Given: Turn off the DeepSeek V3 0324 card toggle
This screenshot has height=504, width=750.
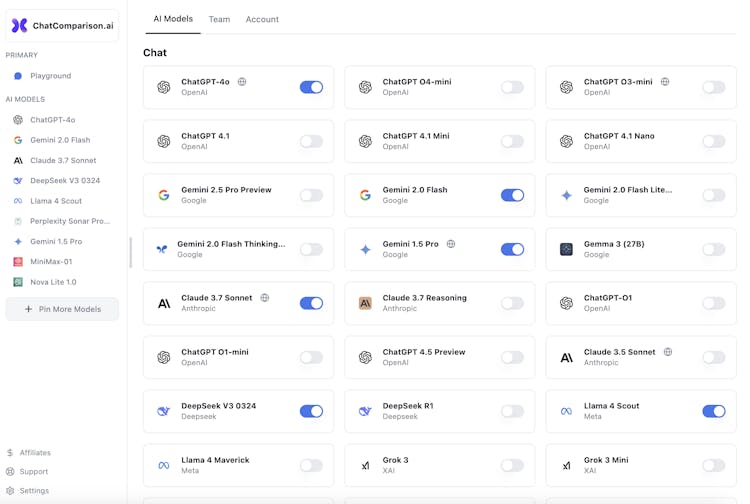Looking at the screenshot, I should click(x=311, y=411).
